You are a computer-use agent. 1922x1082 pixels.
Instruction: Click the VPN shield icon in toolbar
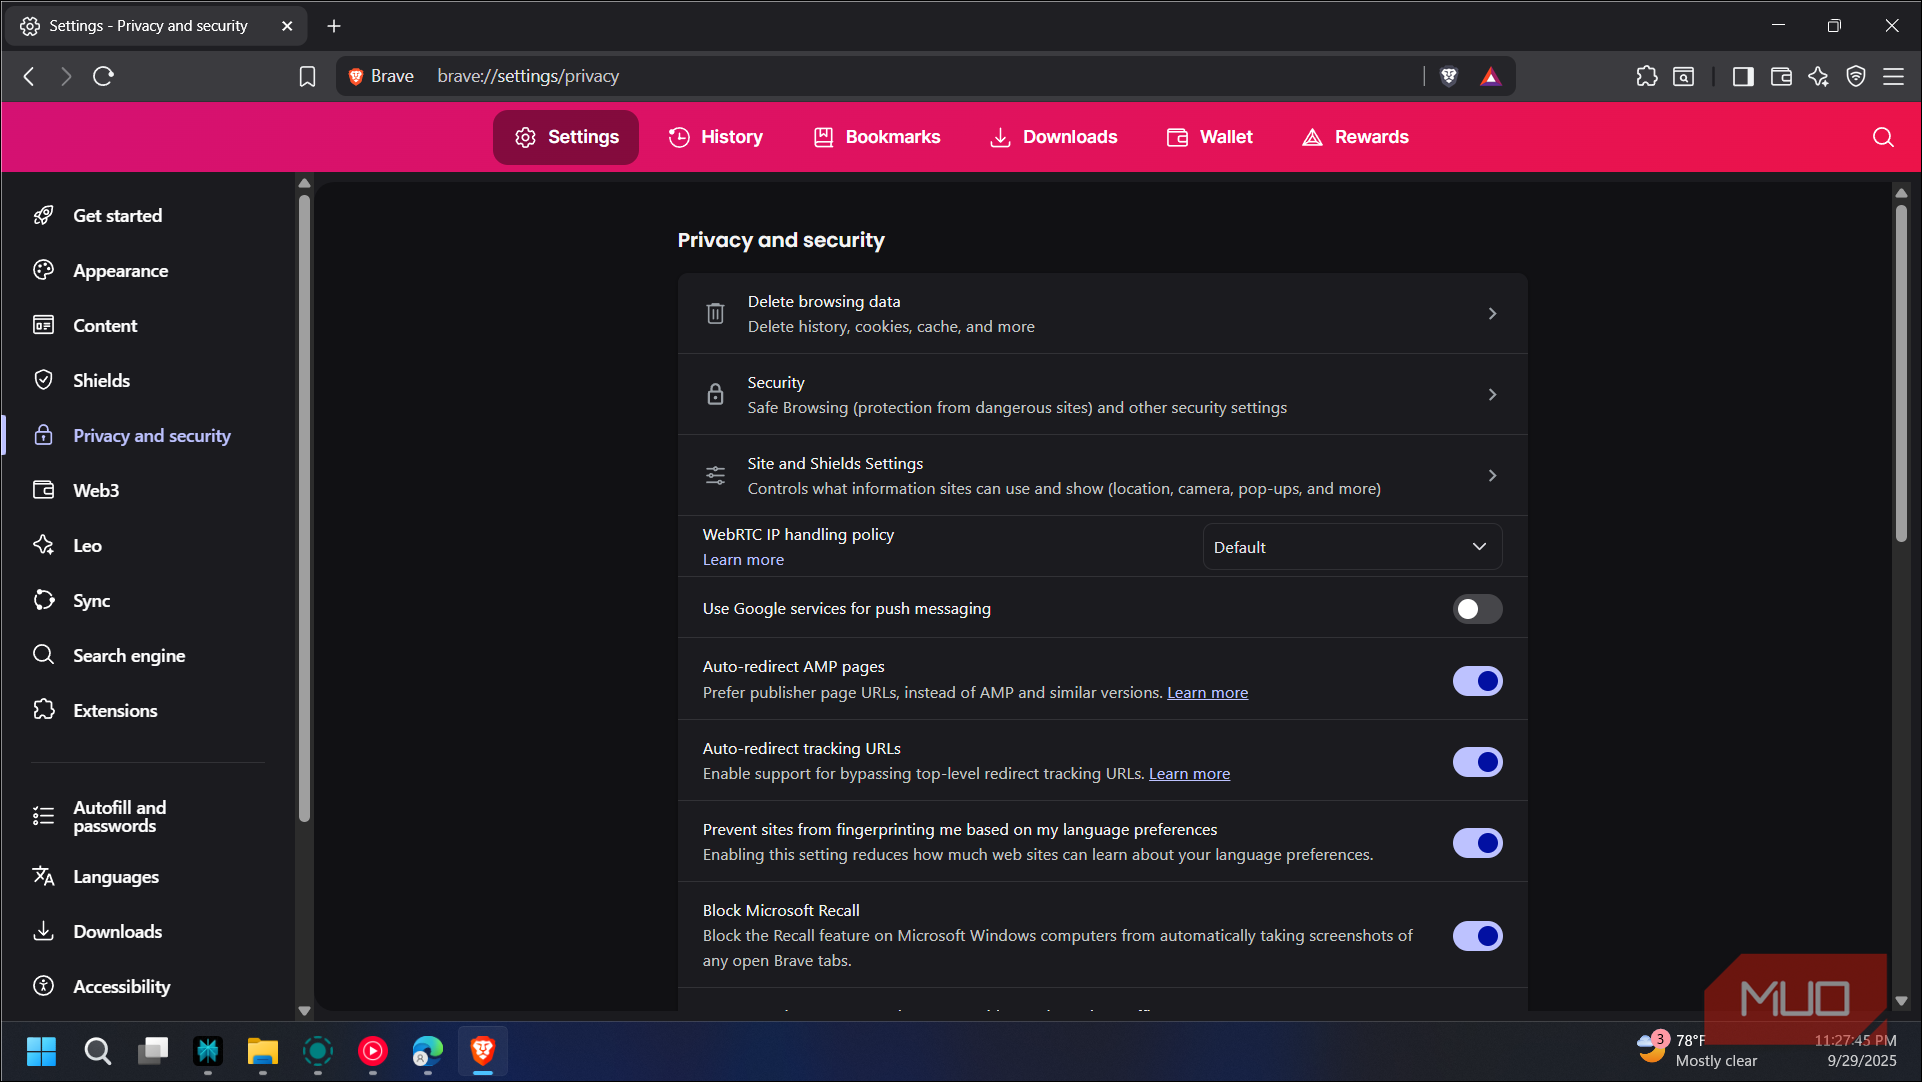(1856, 76)
